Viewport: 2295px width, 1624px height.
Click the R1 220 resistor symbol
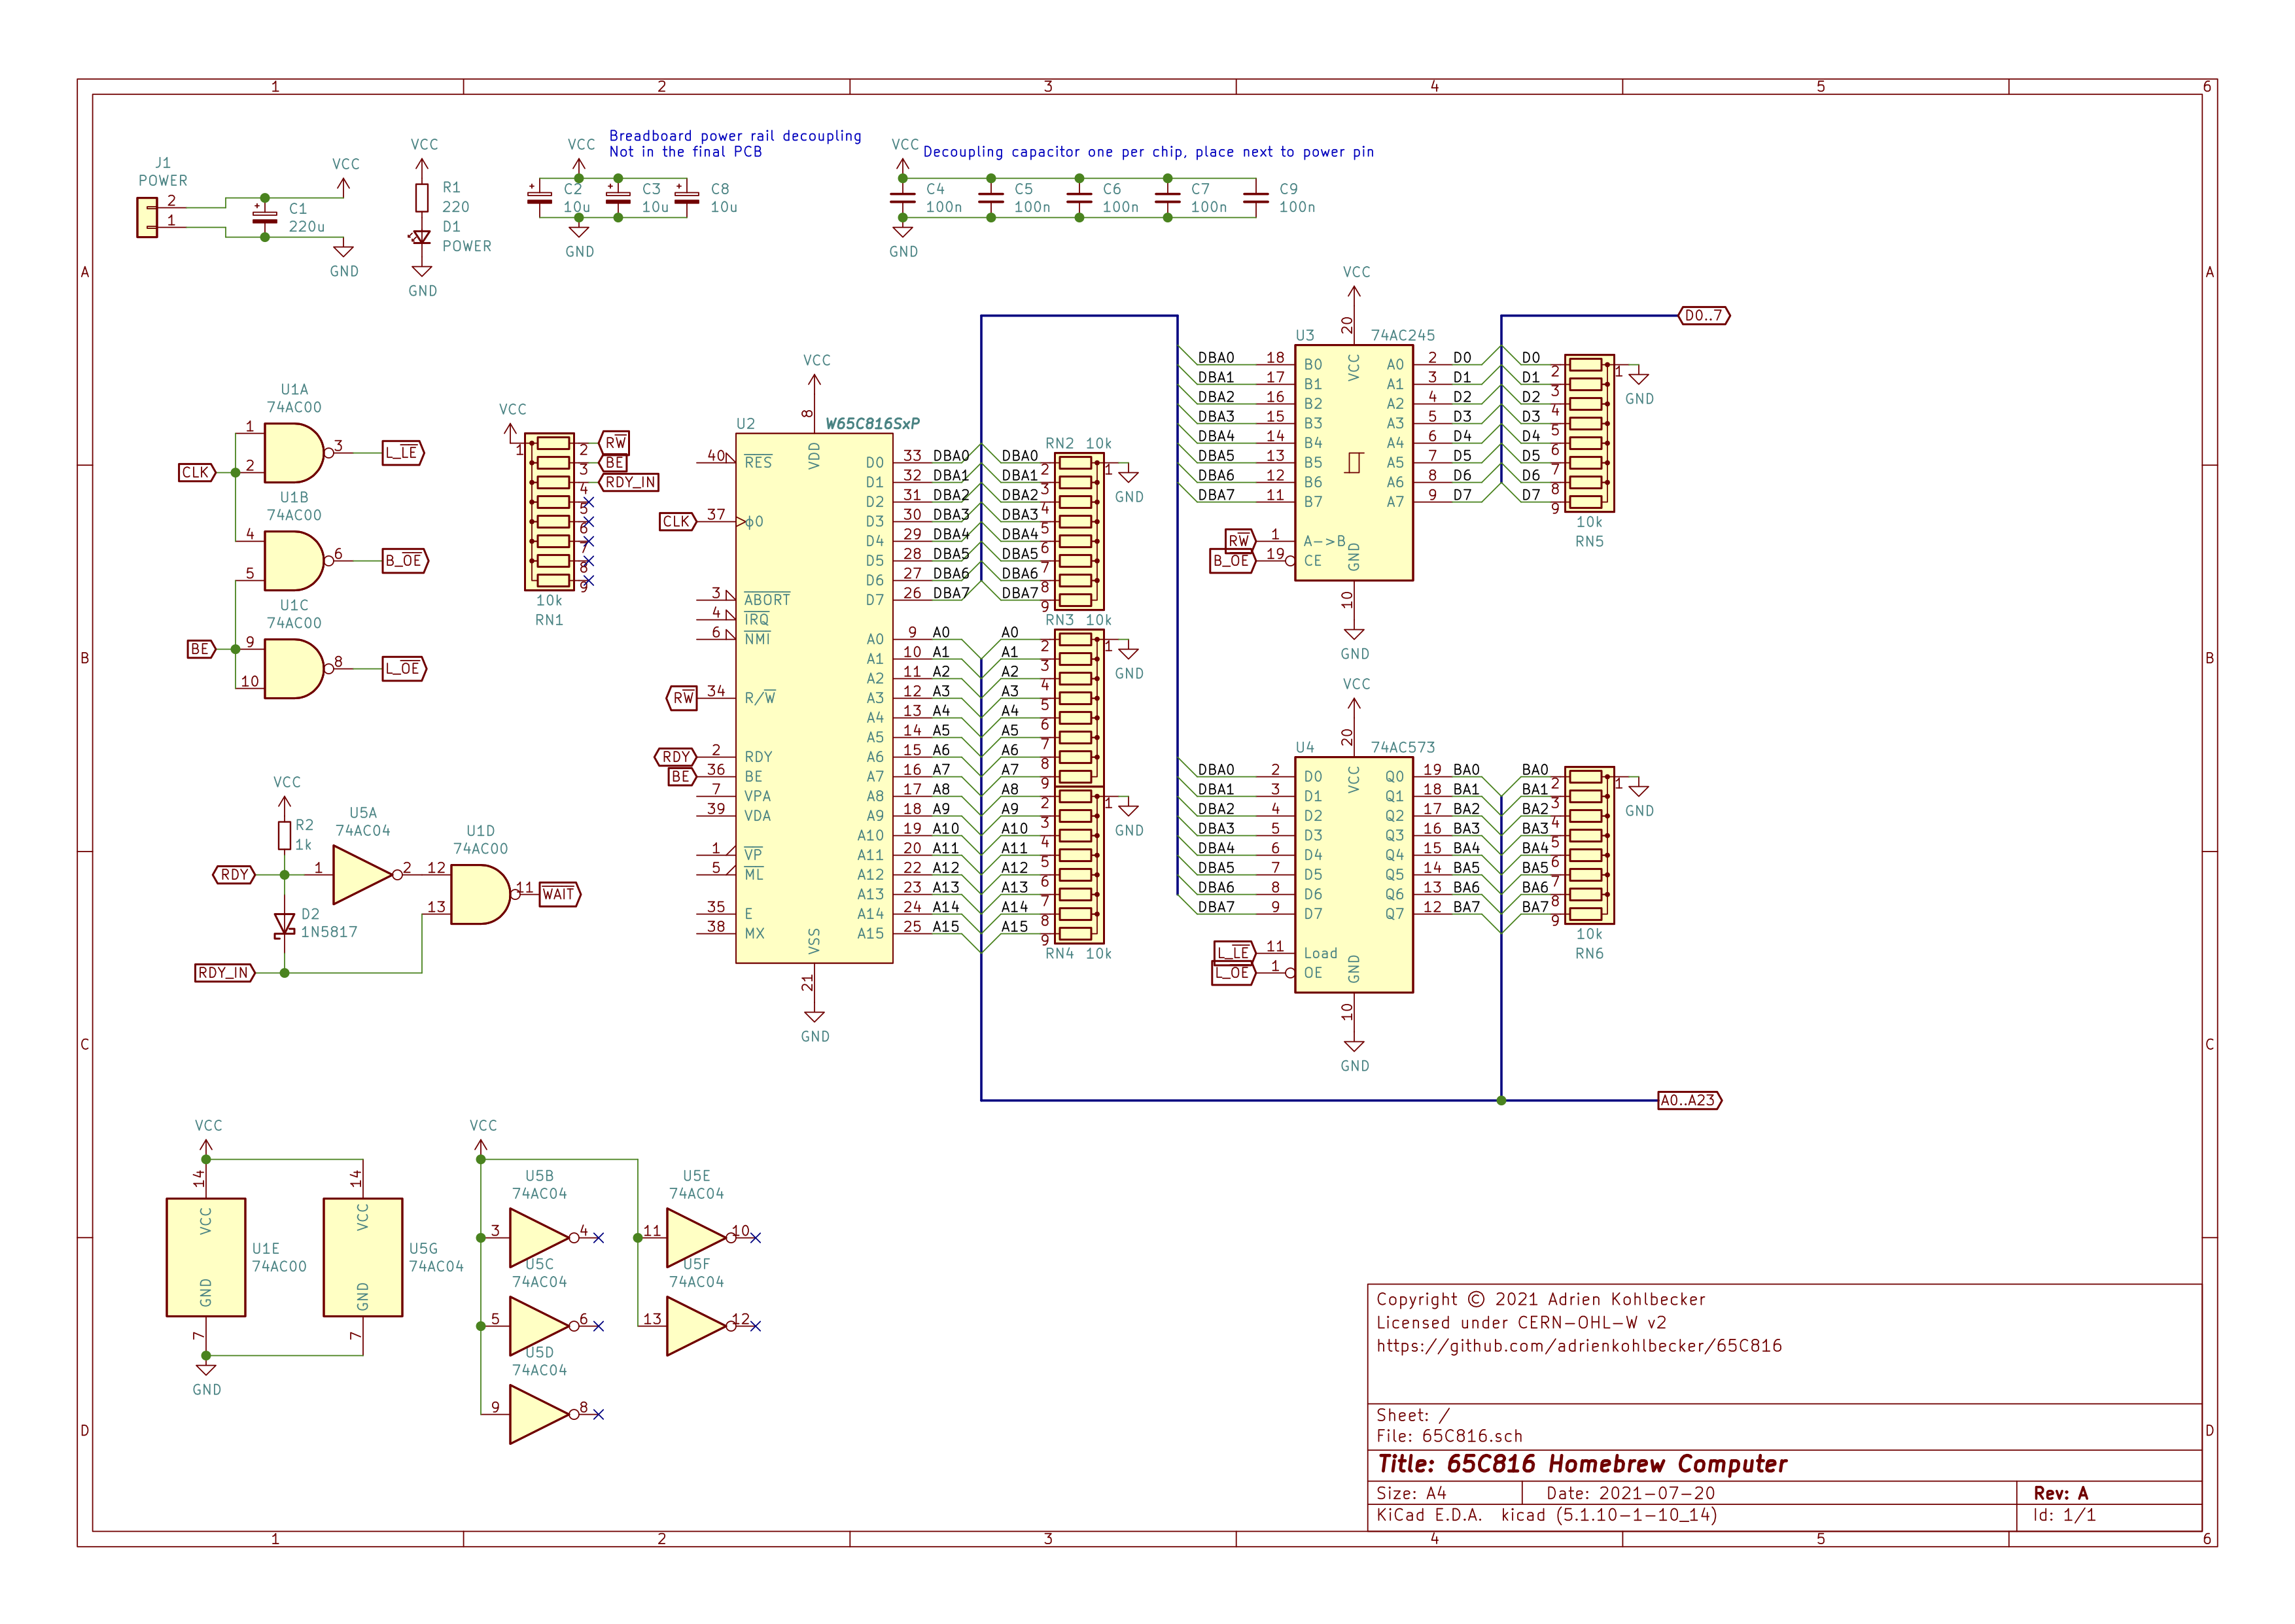[x=422, y=197]
